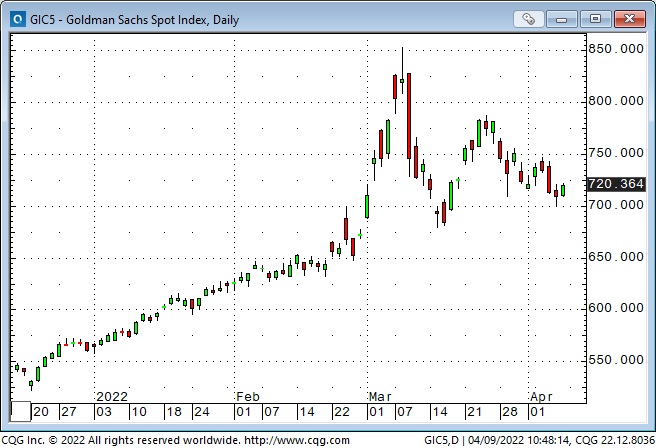Click the date 14 under Feb
The image size is (656, 448).
click(307, 412)
